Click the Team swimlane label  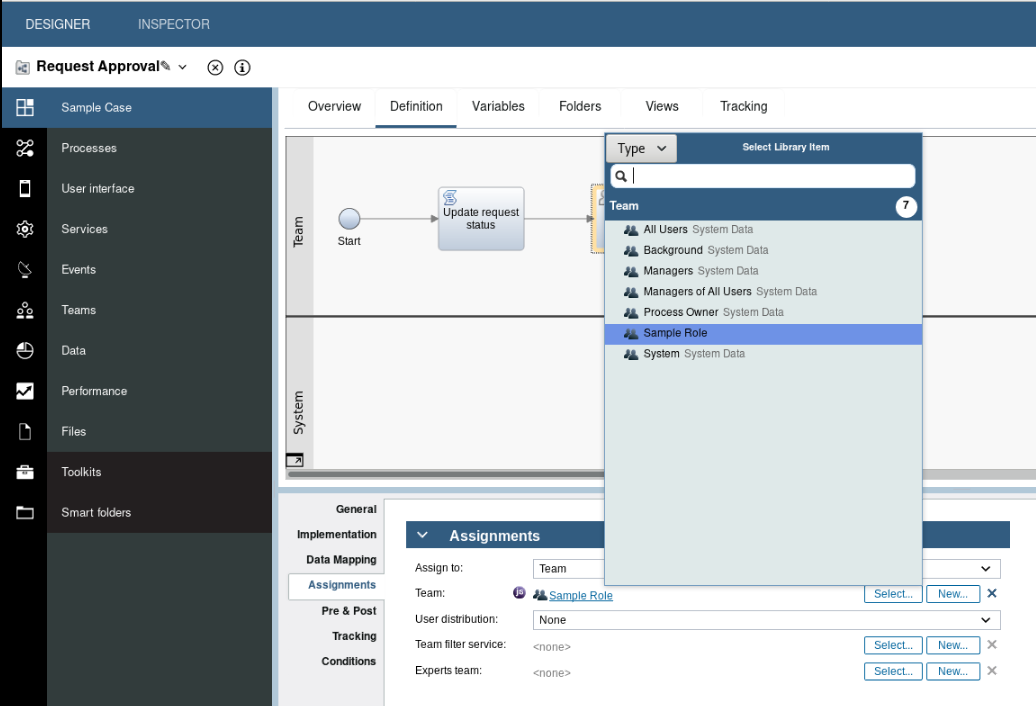[299, 231]
